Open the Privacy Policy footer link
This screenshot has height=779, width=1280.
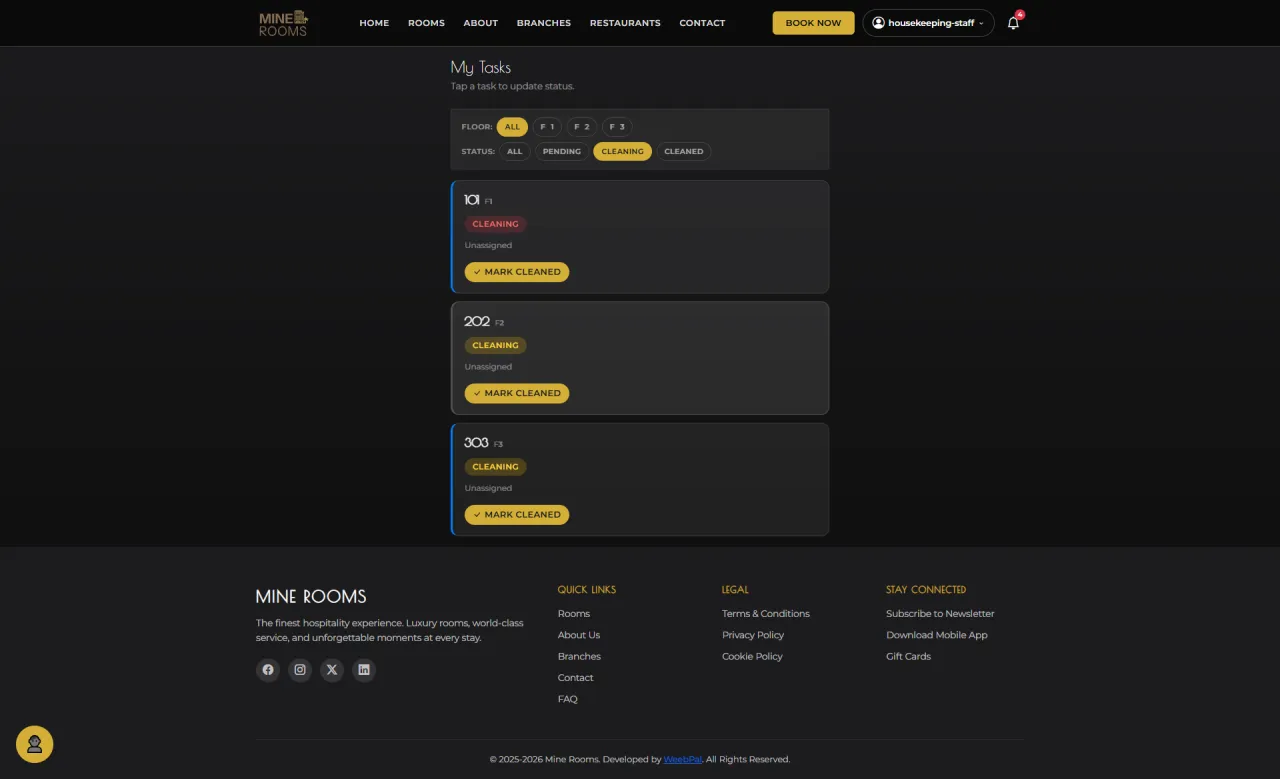[x=753, y=635]
